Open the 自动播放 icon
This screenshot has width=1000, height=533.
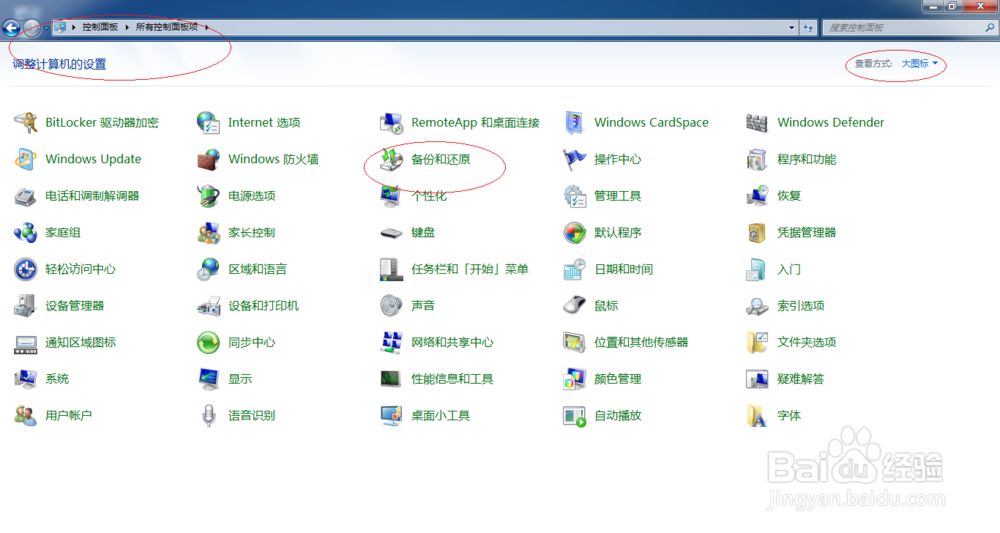coord(574,416)
